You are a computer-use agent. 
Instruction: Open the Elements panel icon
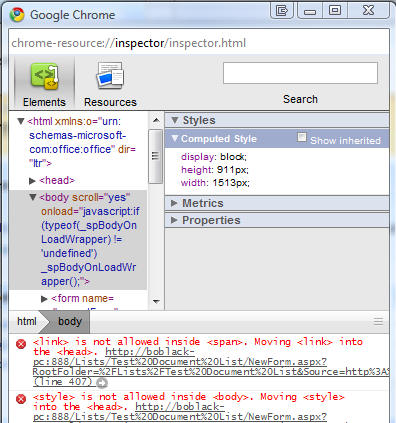45,76
